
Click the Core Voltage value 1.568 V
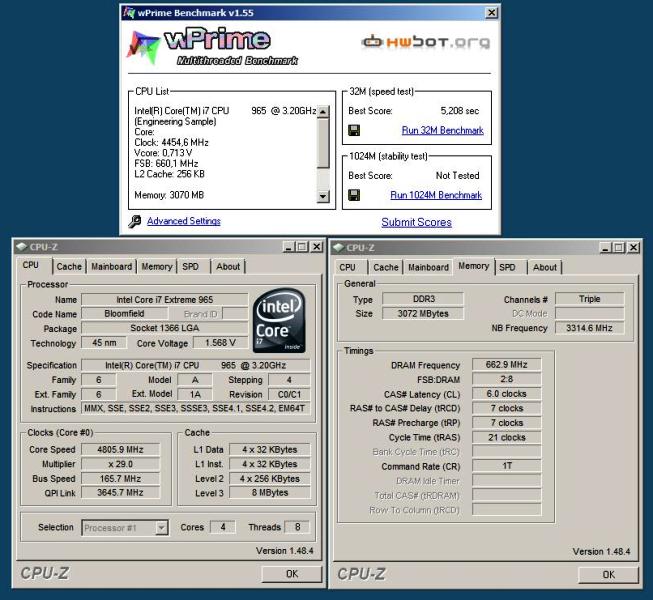tap(220, 343)
